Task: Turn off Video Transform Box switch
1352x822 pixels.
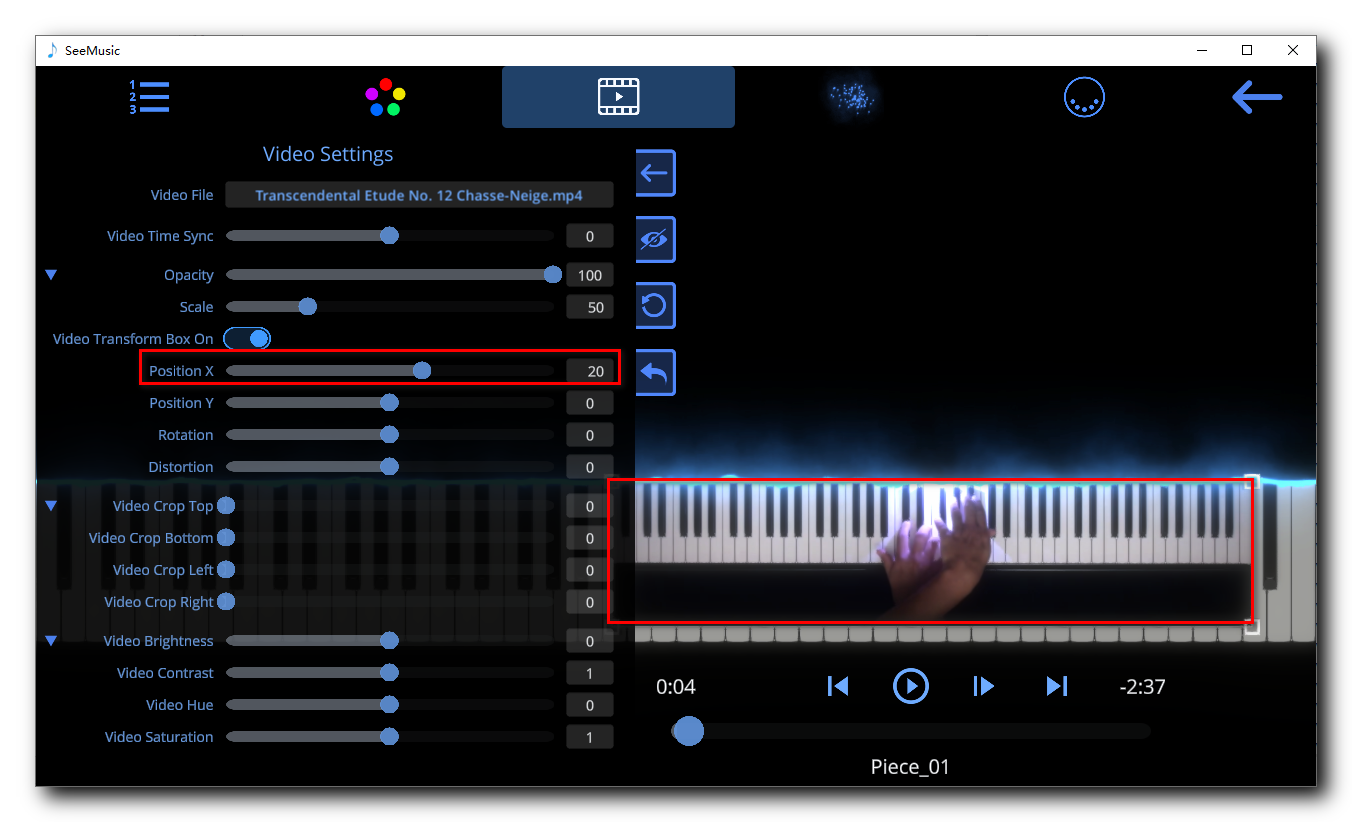Action: click(247, 338)
